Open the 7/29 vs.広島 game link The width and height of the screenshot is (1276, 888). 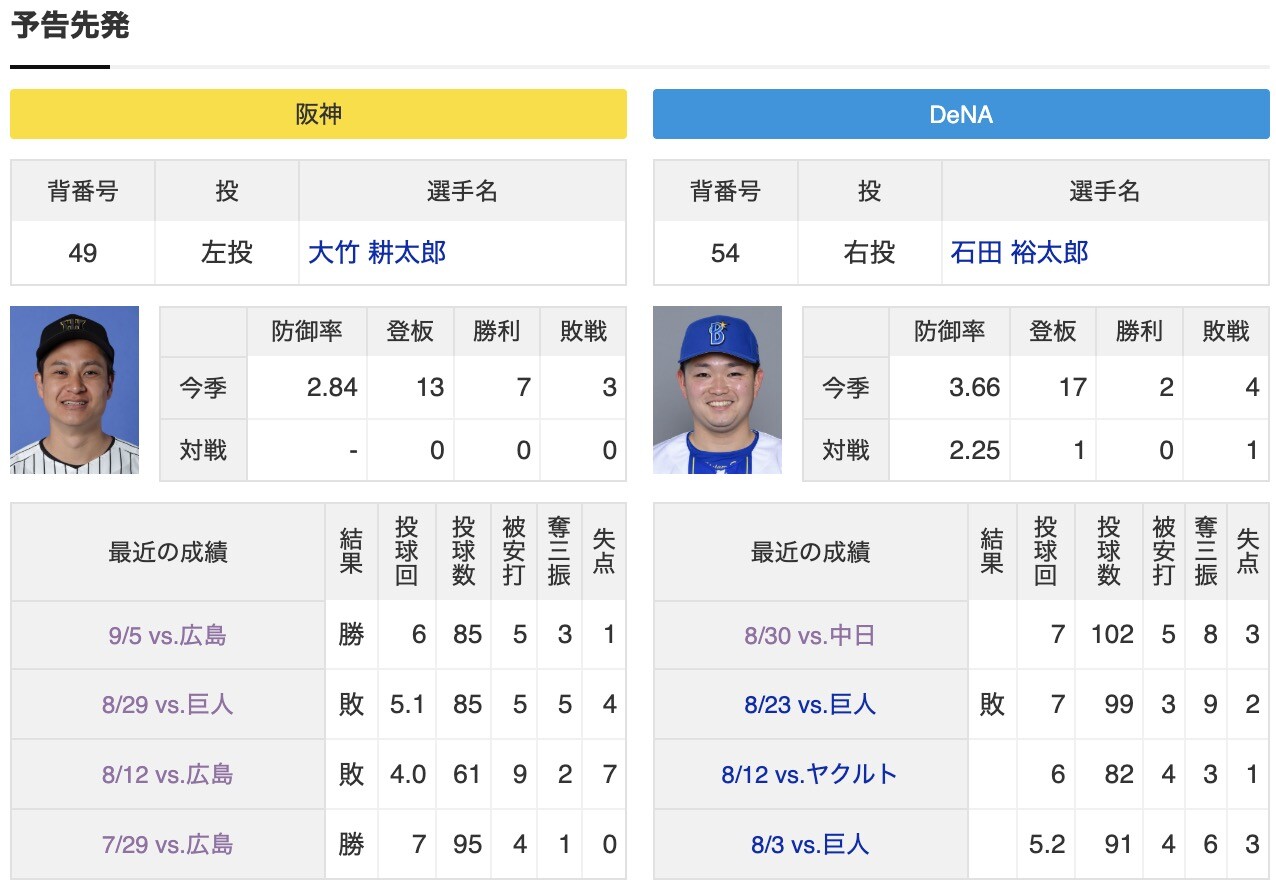tap(168, 844)
